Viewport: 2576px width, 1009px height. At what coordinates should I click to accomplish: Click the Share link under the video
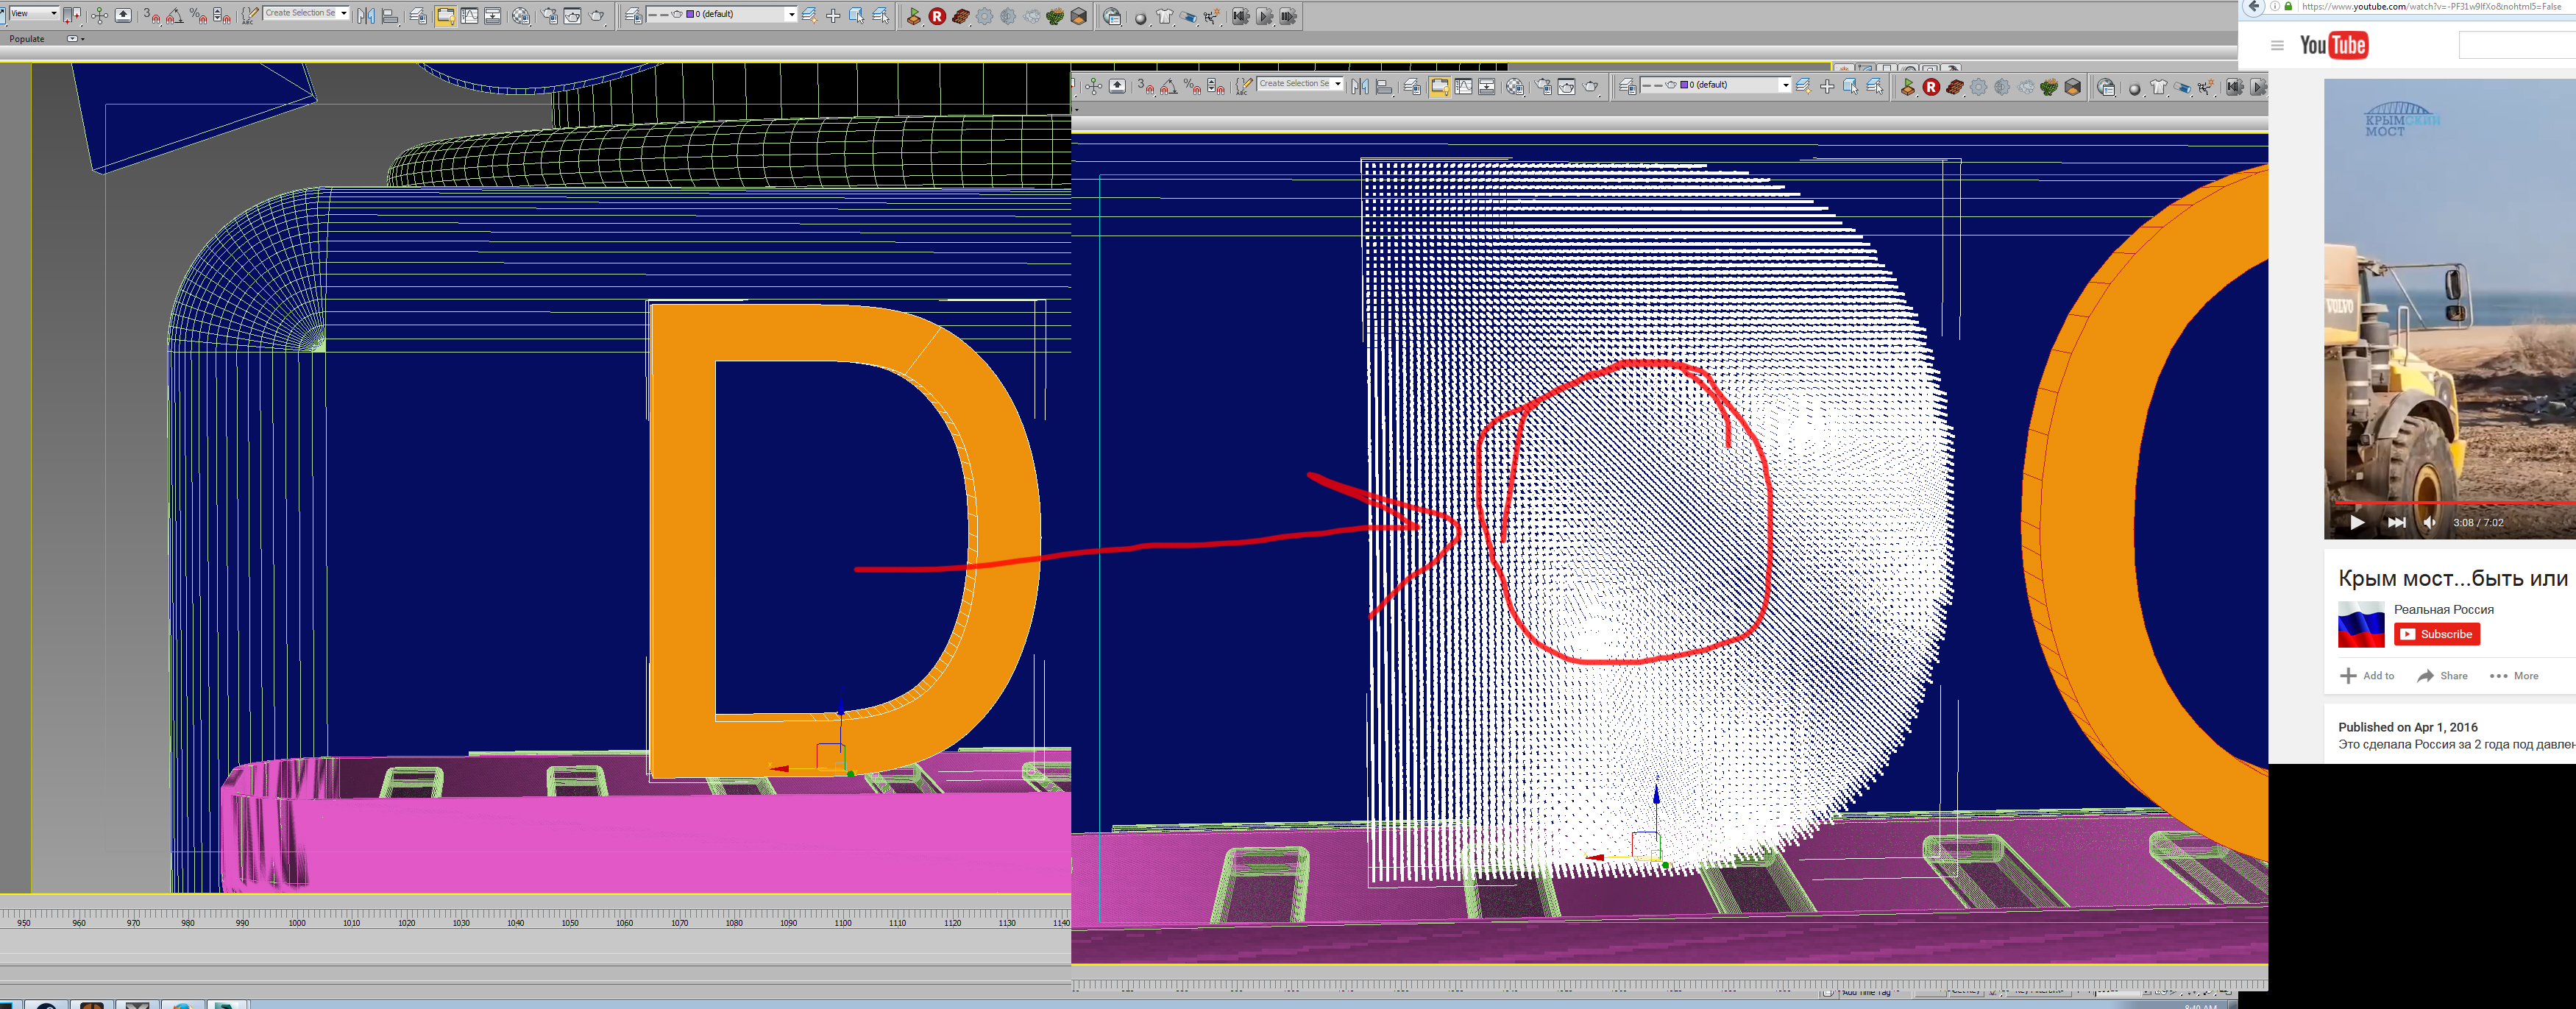point(2442,676)
